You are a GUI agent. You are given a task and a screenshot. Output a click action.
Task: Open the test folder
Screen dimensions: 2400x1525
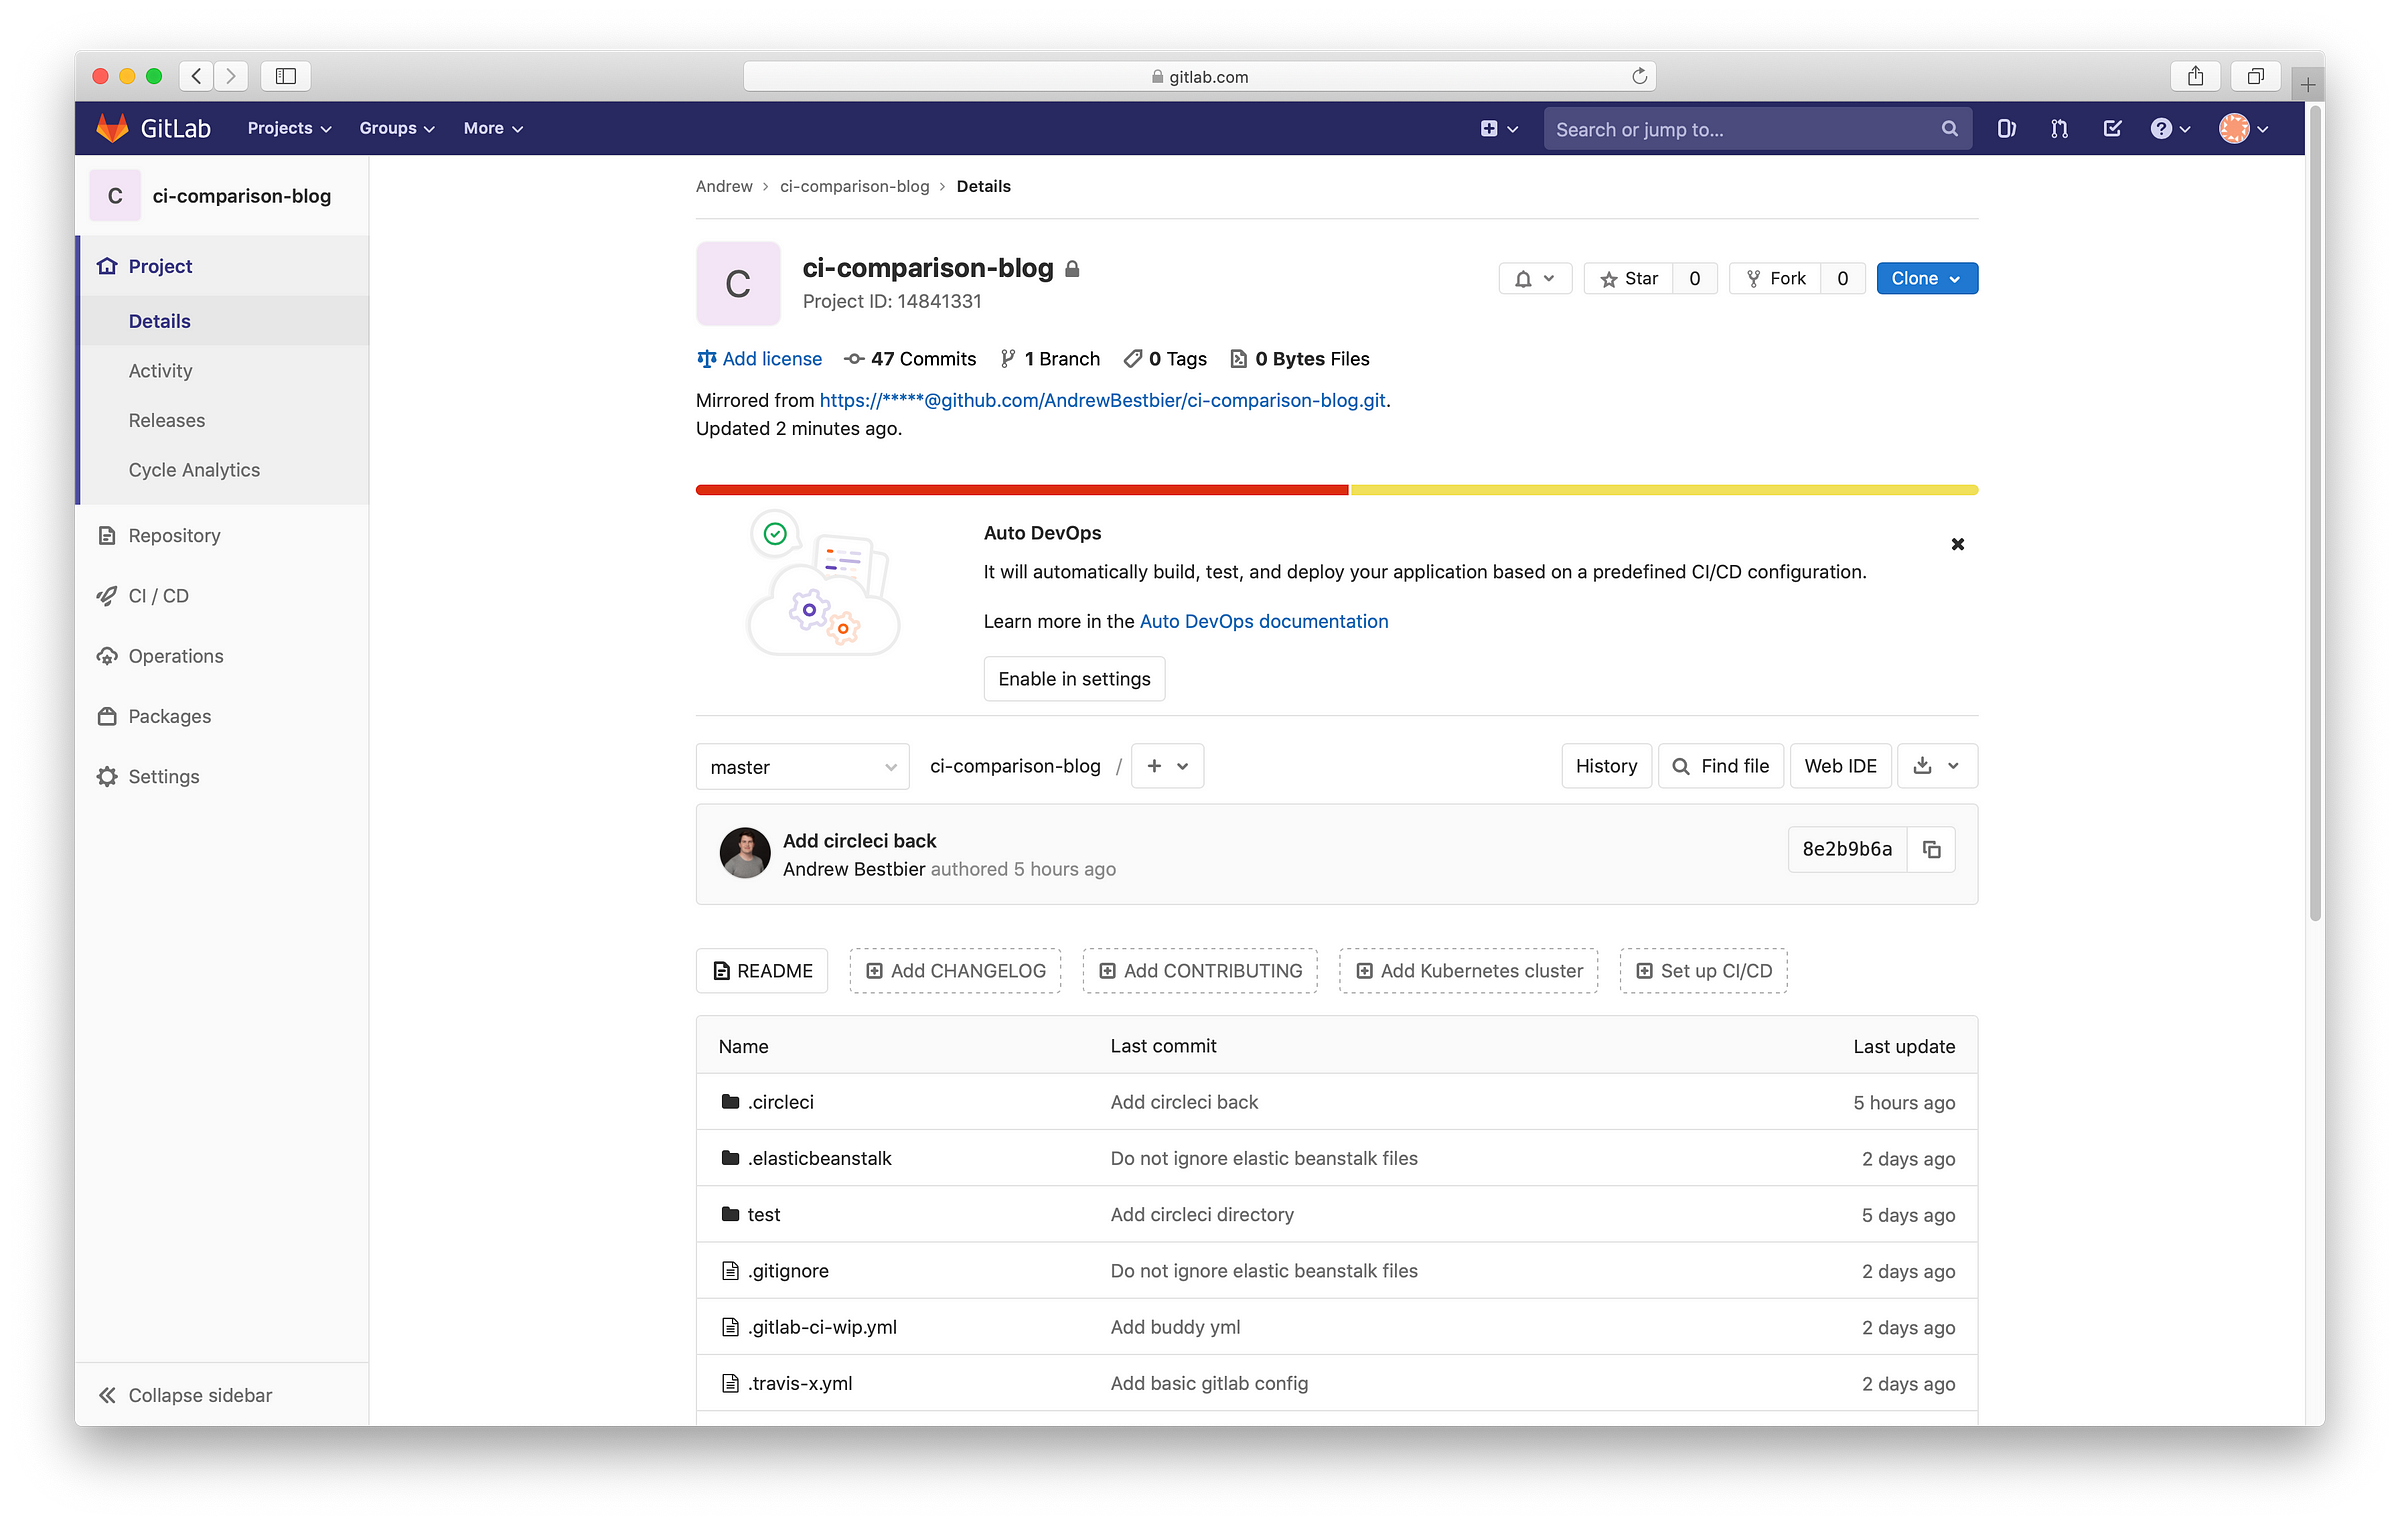click(763, 1214)
